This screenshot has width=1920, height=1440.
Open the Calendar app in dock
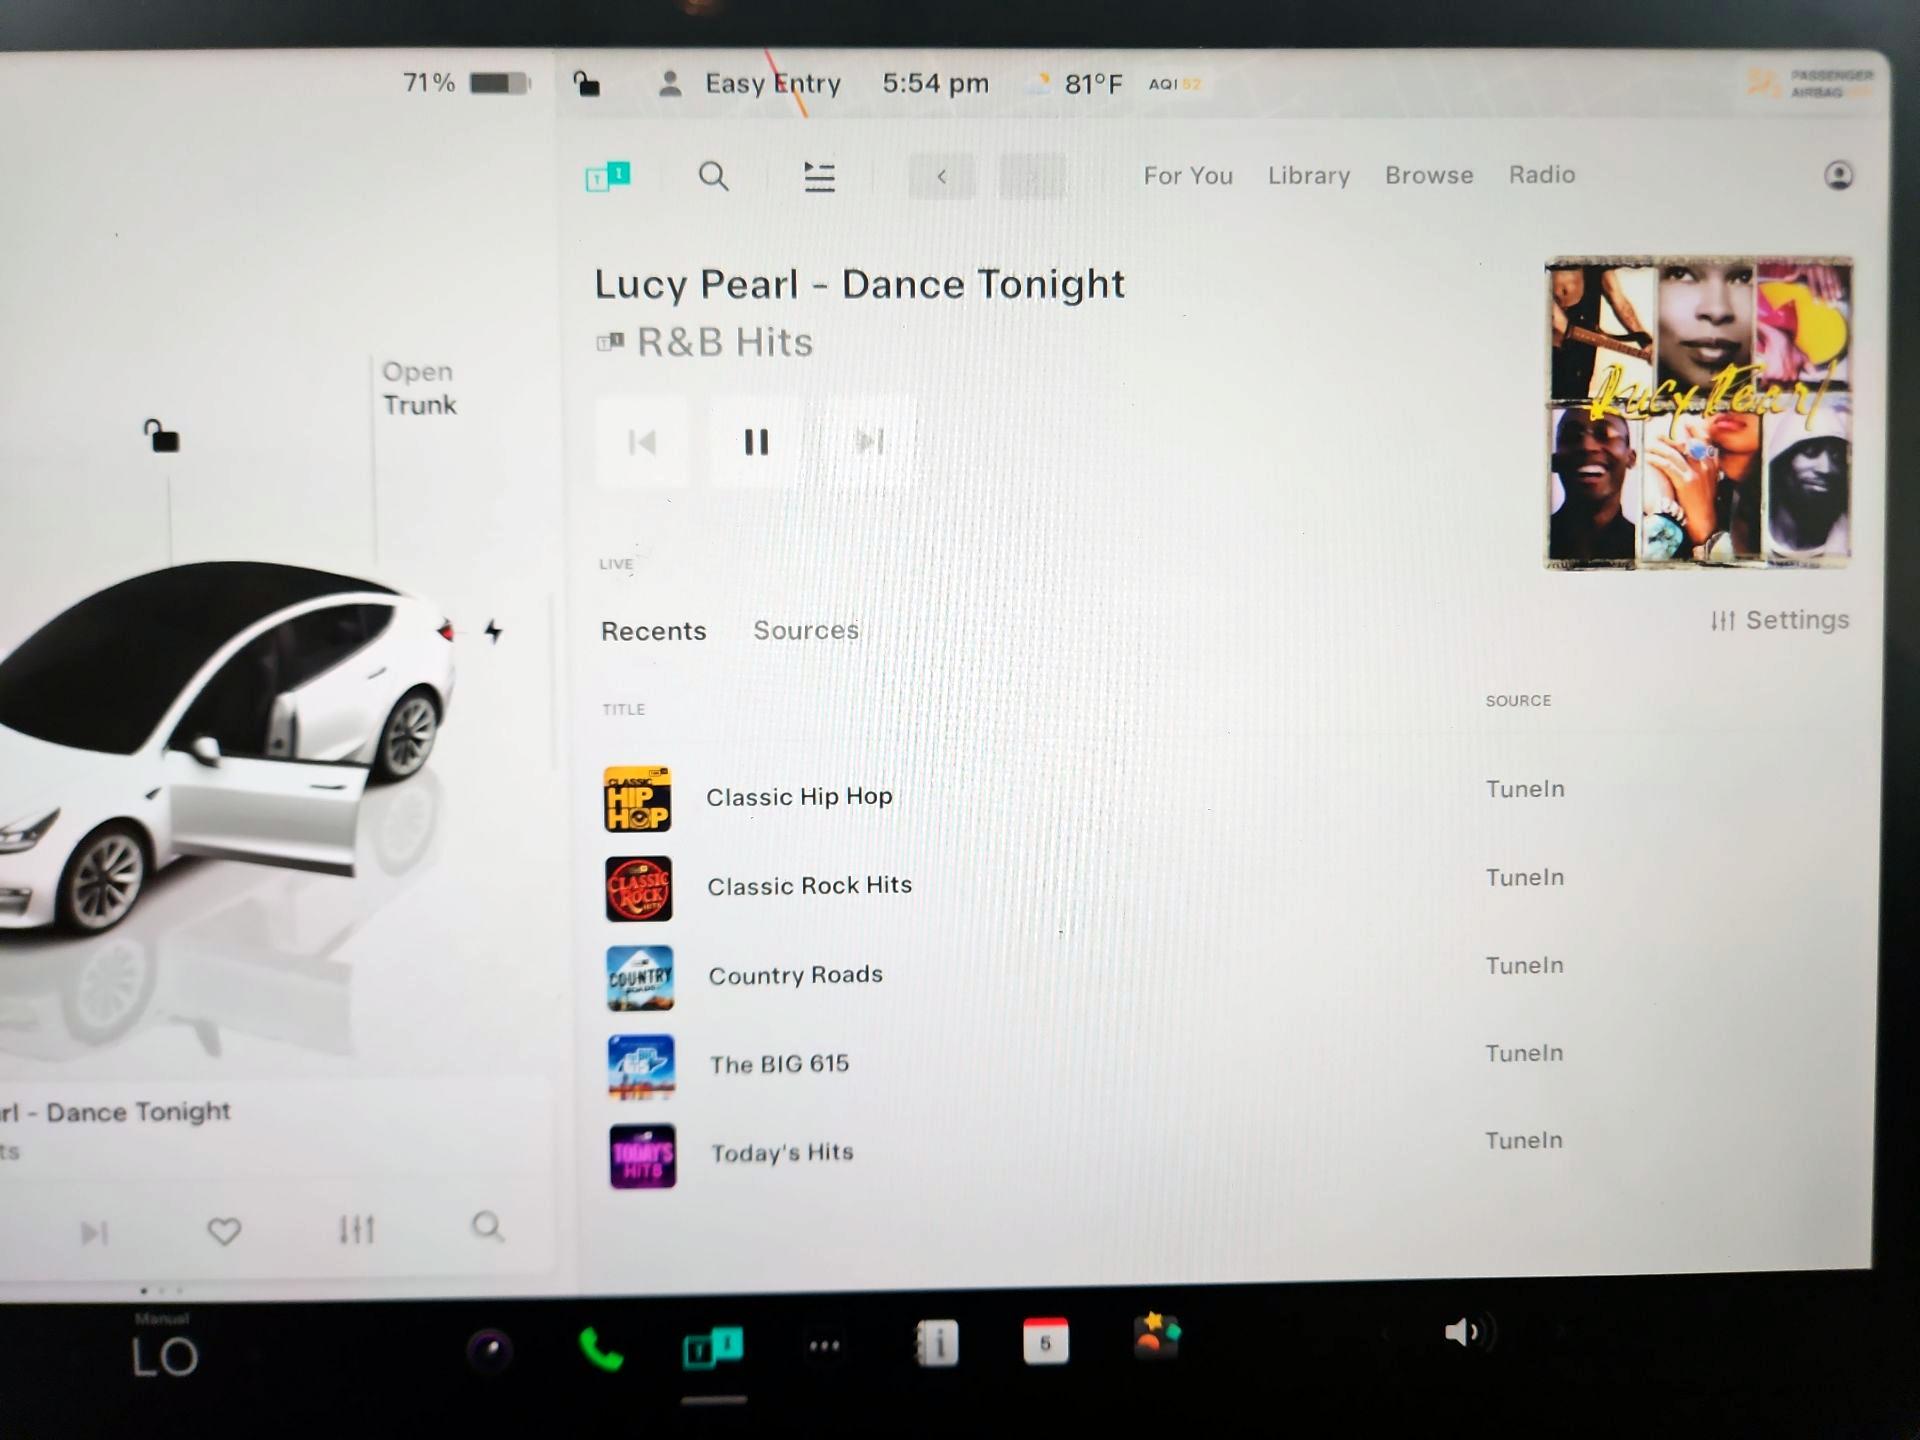(1046, 1341)
